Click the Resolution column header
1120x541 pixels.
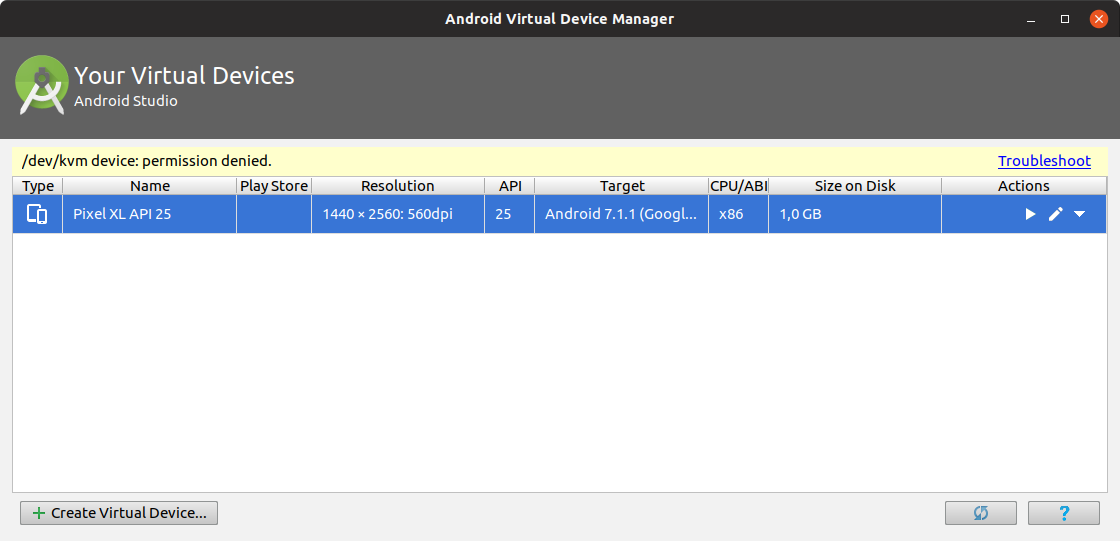point(398,186)
